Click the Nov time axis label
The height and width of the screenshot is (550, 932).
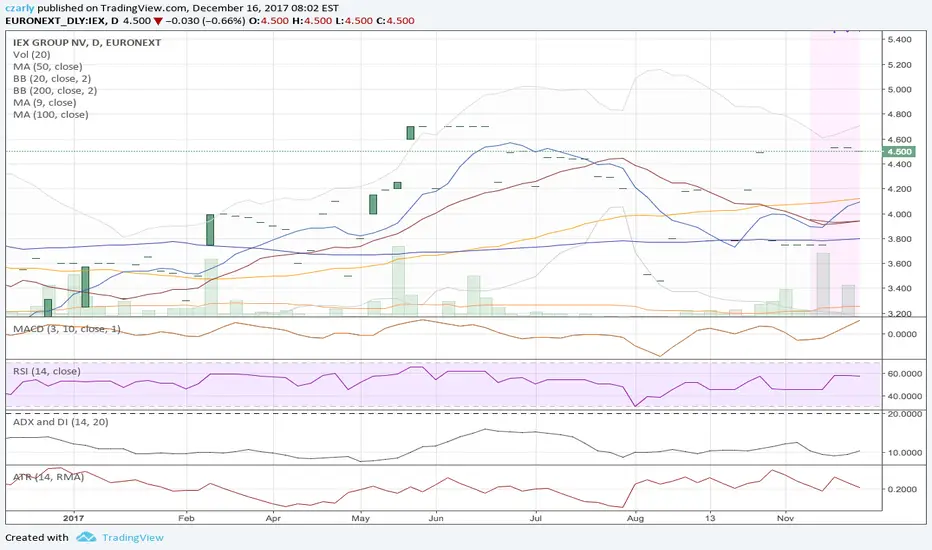pos(785,518)
